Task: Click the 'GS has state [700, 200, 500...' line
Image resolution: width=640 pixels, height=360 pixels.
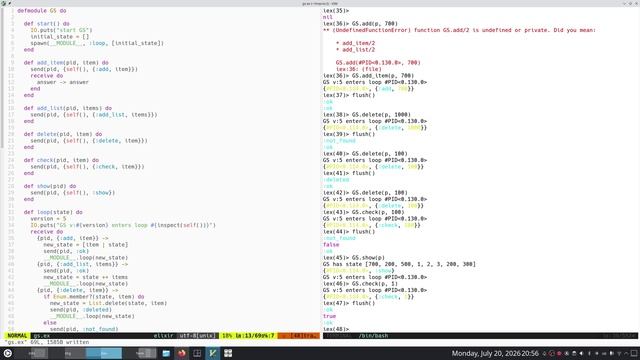Action: point(399,264)
